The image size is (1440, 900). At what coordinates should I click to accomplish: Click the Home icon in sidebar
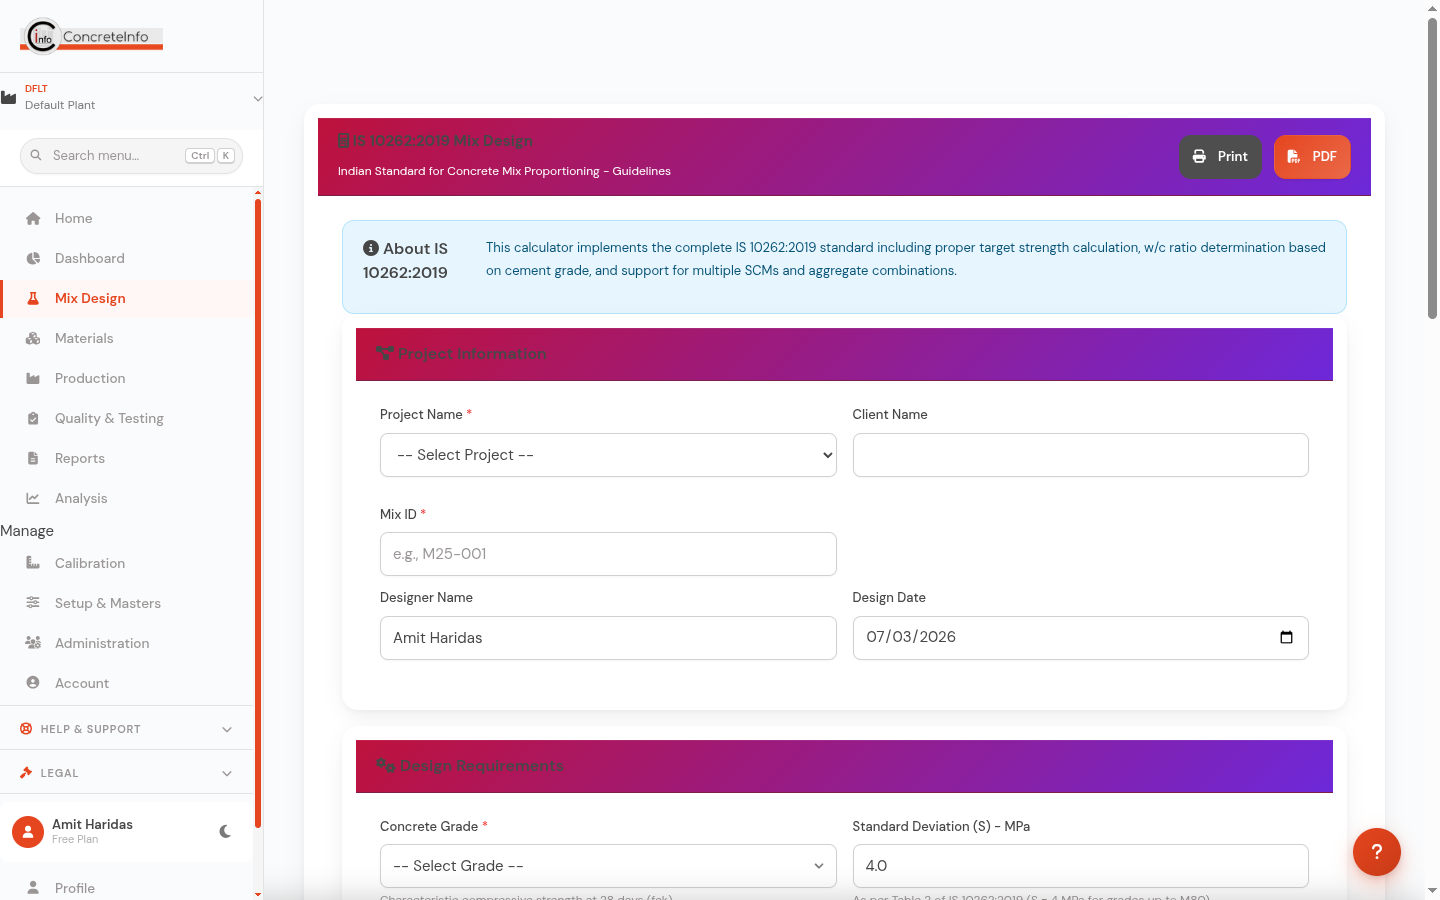pos(33,218)
